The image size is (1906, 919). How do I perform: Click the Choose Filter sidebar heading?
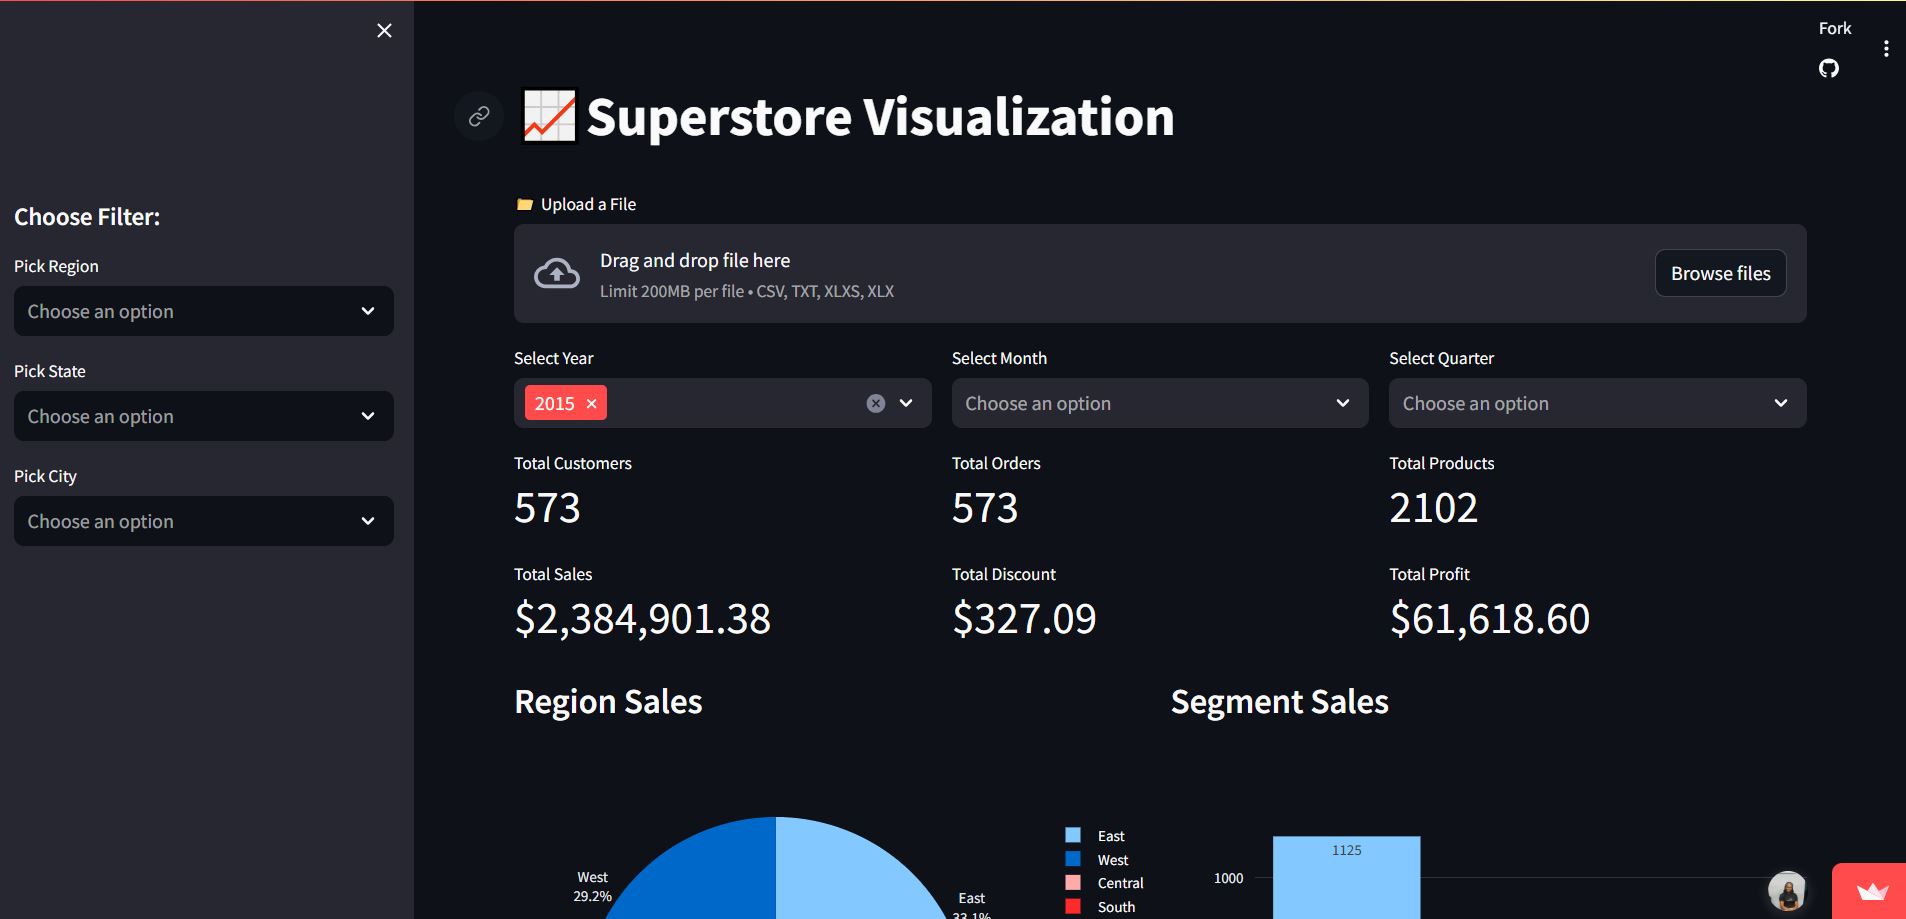coord(87,217)
